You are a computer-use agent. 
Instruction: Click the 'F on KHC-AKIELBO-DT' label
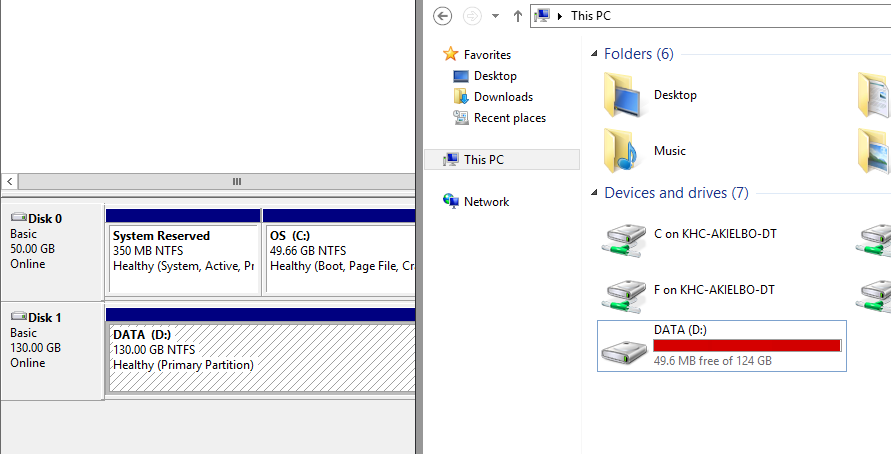(x=714, y=289)
